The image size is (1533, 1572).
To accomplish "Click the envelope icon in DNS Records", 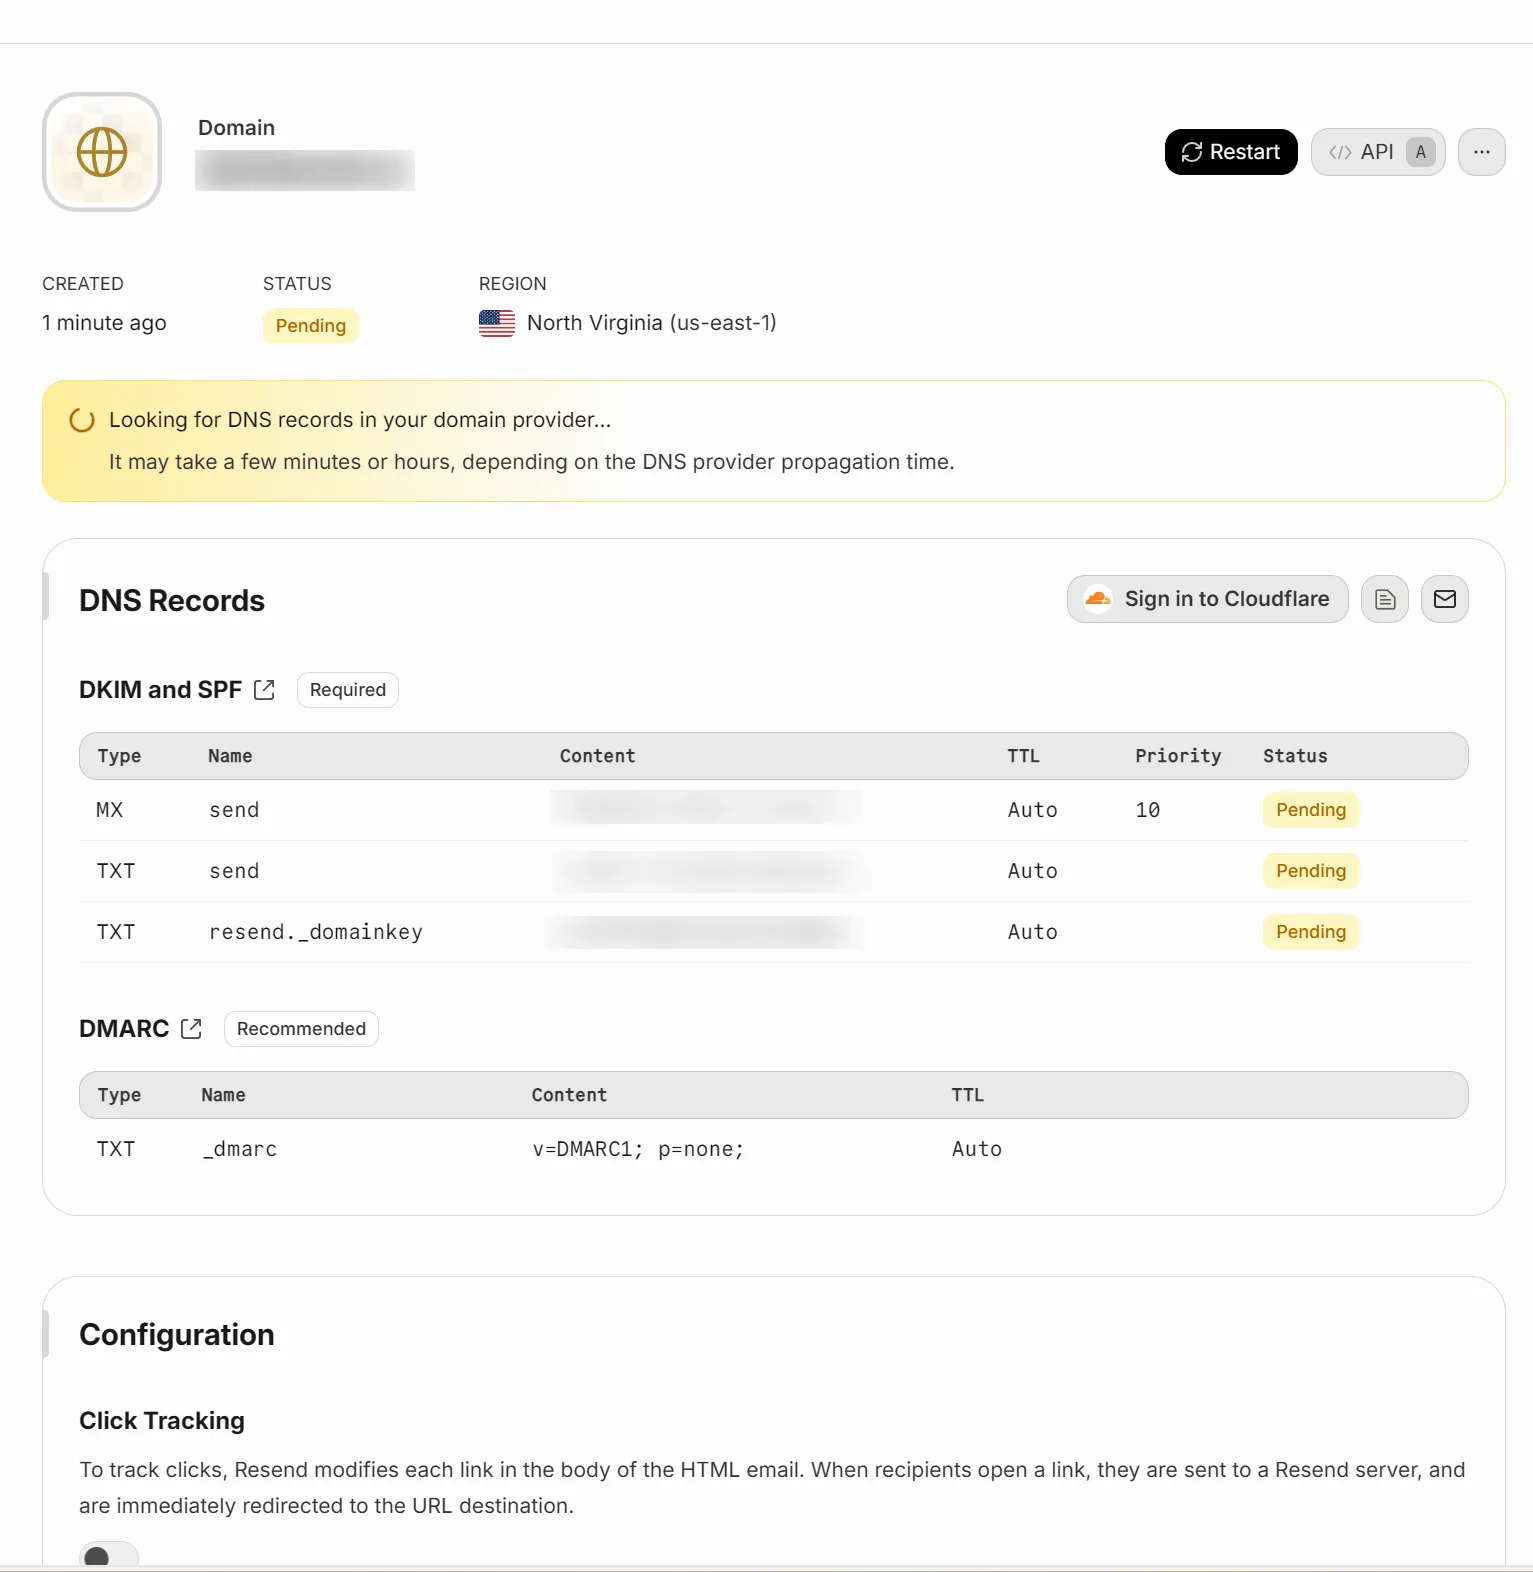I will pos(1444,599).
